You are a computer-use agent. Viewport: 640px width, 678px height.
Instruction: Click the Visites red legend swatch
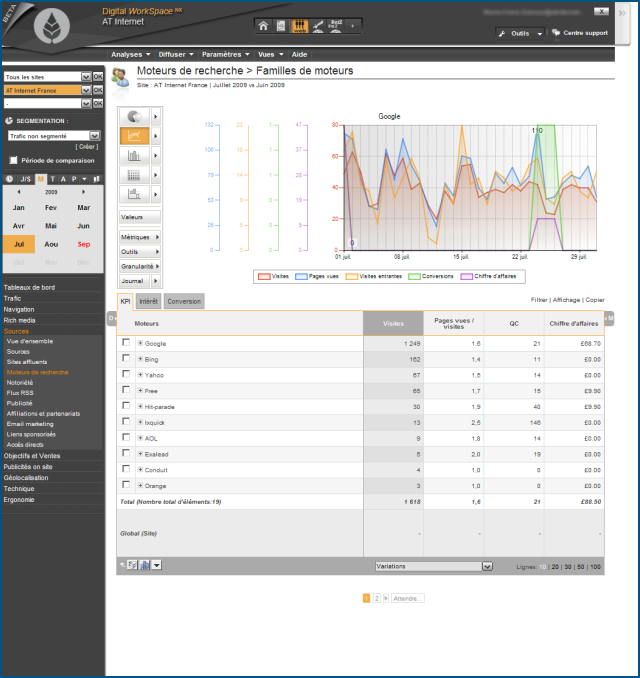tap(264, 276)
